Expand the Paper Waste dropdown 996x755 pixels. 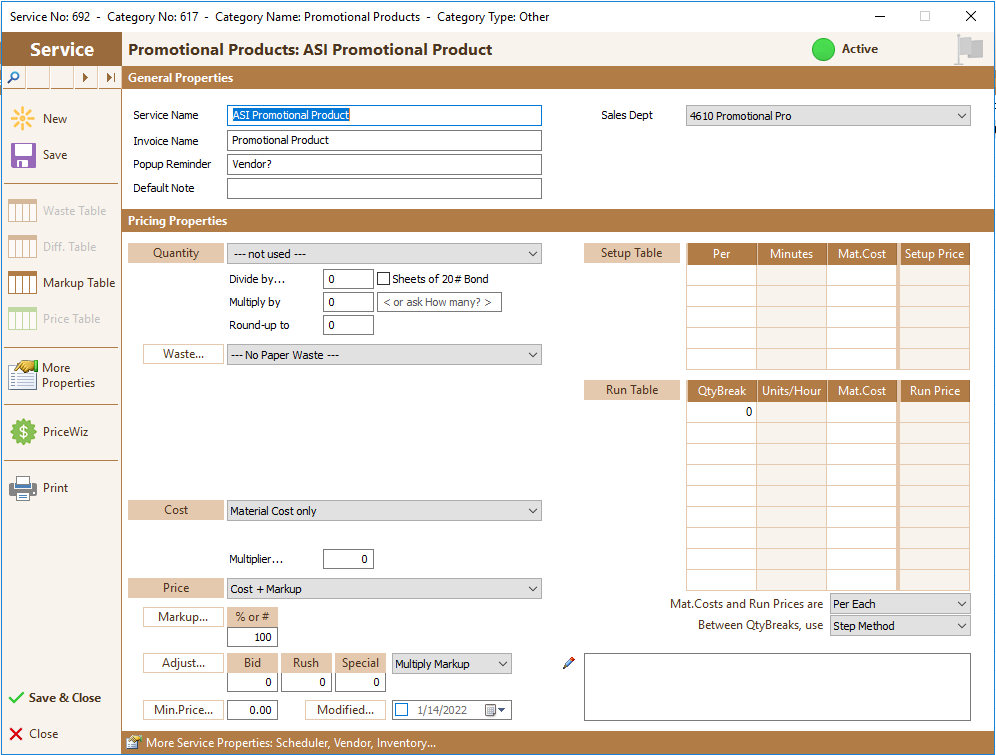pos(384,355)
